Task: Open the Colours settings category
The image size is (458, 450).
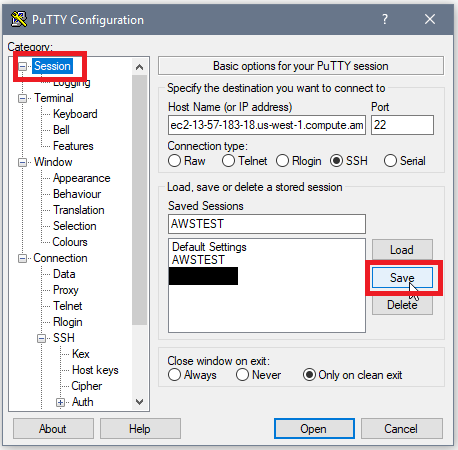Action: tap(70, 242)
